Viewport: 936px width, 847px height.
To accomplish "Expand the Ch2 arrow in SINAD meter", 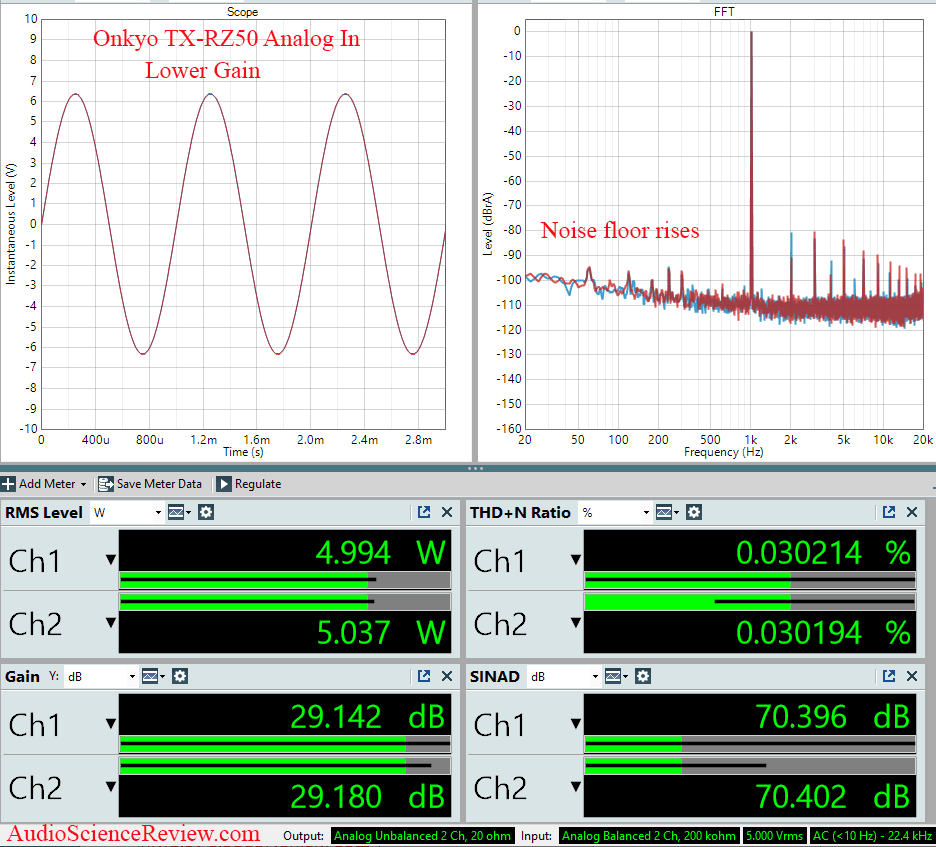I will (x=575, y=787).
